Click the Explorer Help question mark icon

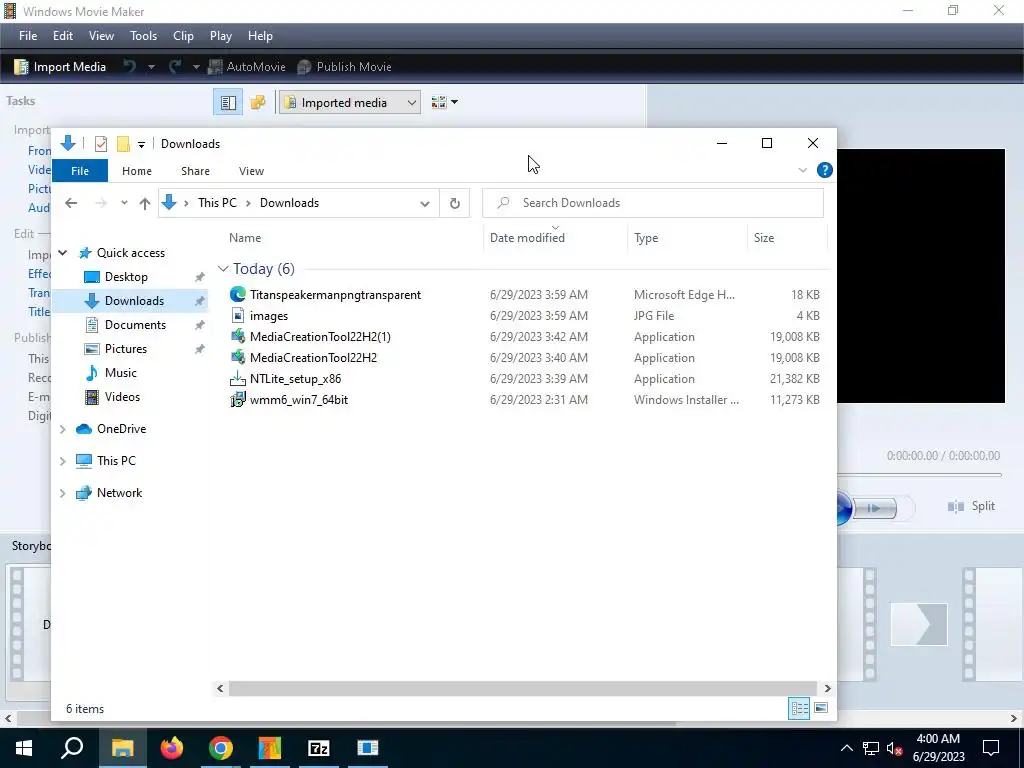pyautogui.click(x=825, y=170)
